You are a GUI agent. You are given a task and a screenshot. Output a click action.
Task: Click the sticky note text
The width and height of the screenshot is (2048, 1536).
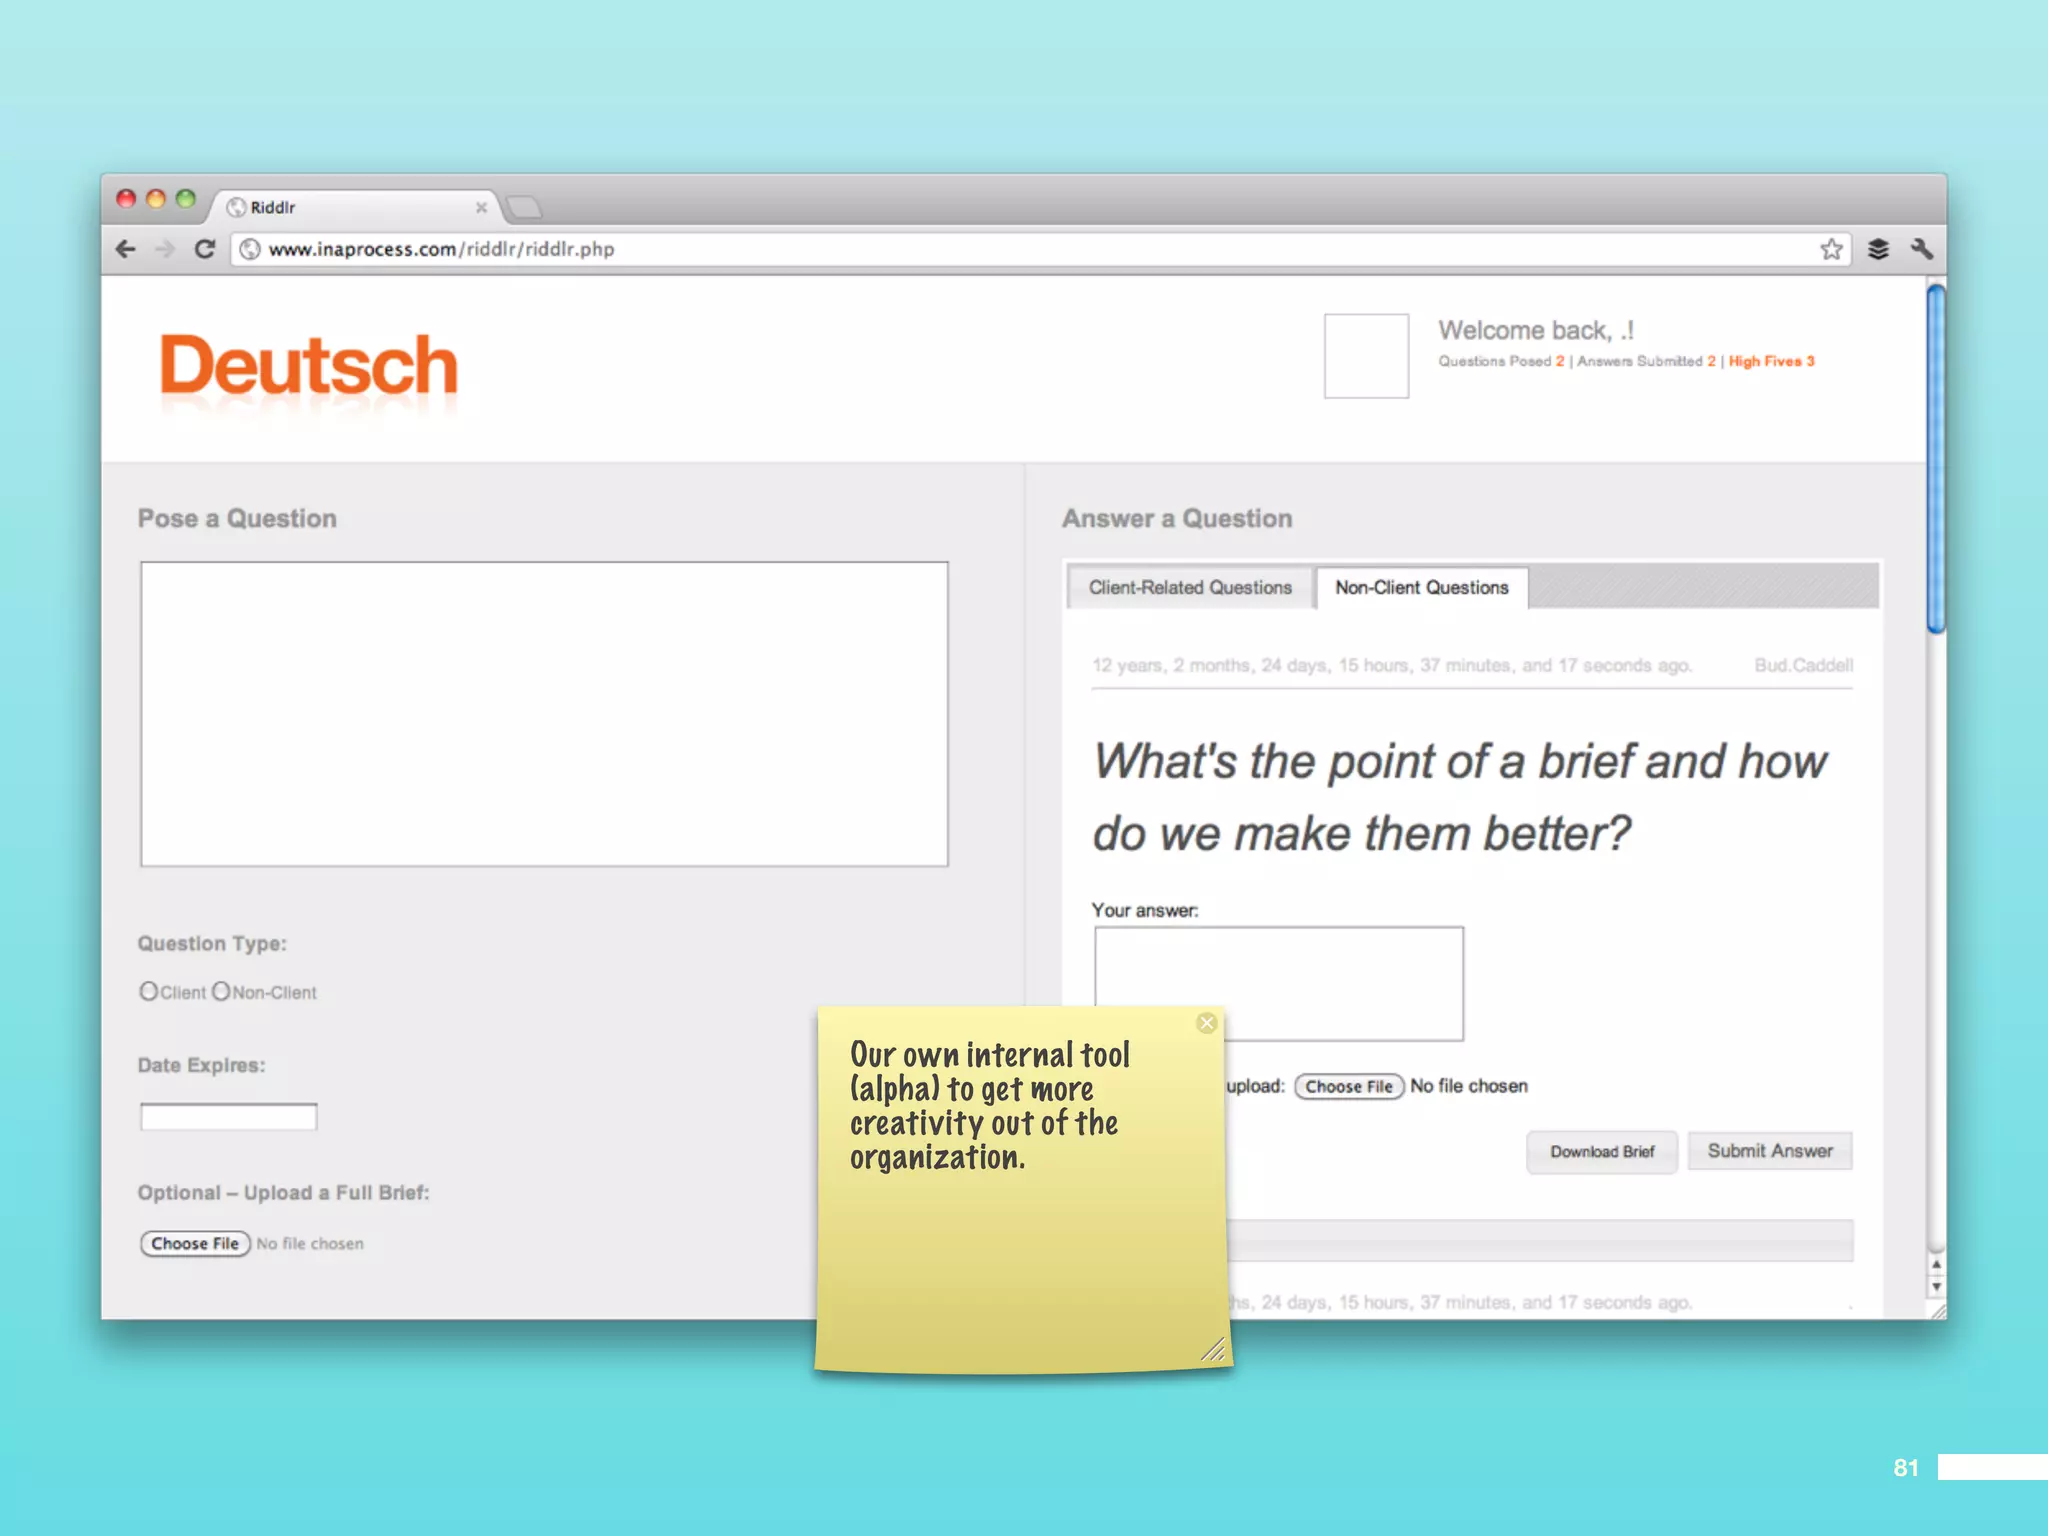click(990, 1105)
